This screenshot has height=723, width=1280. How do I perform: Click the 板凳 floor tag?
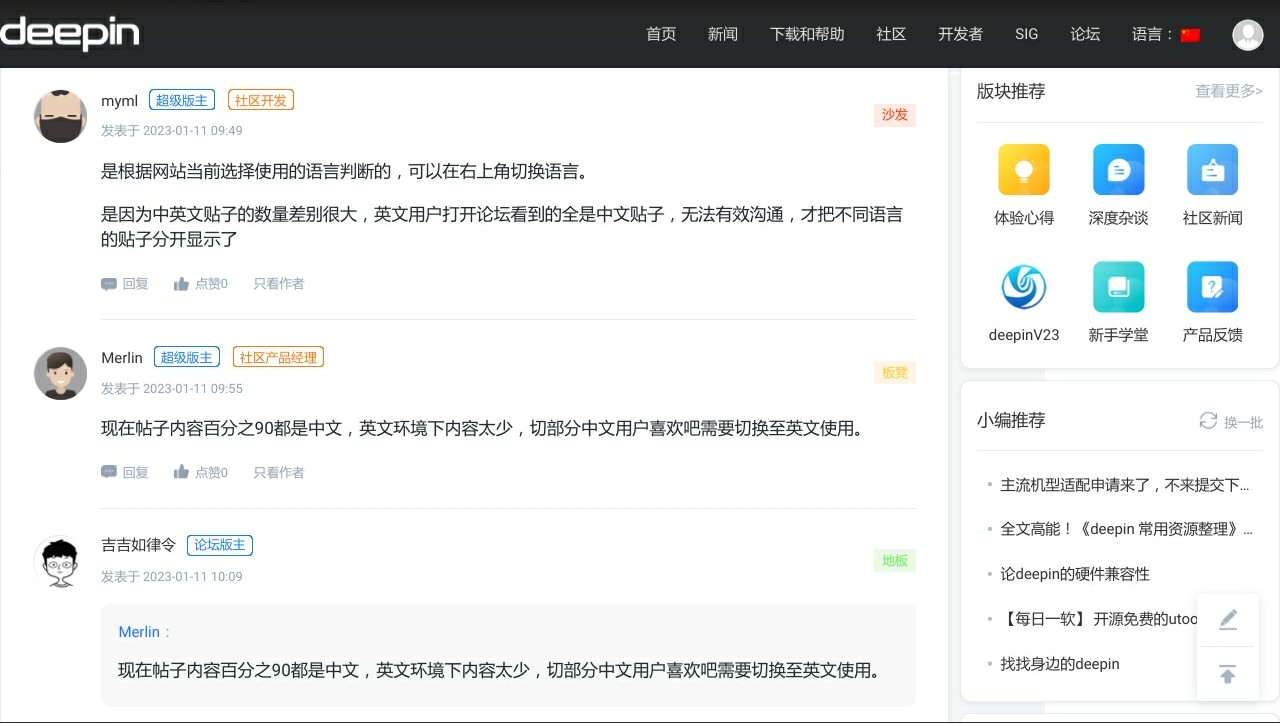[x=895, y=373]
